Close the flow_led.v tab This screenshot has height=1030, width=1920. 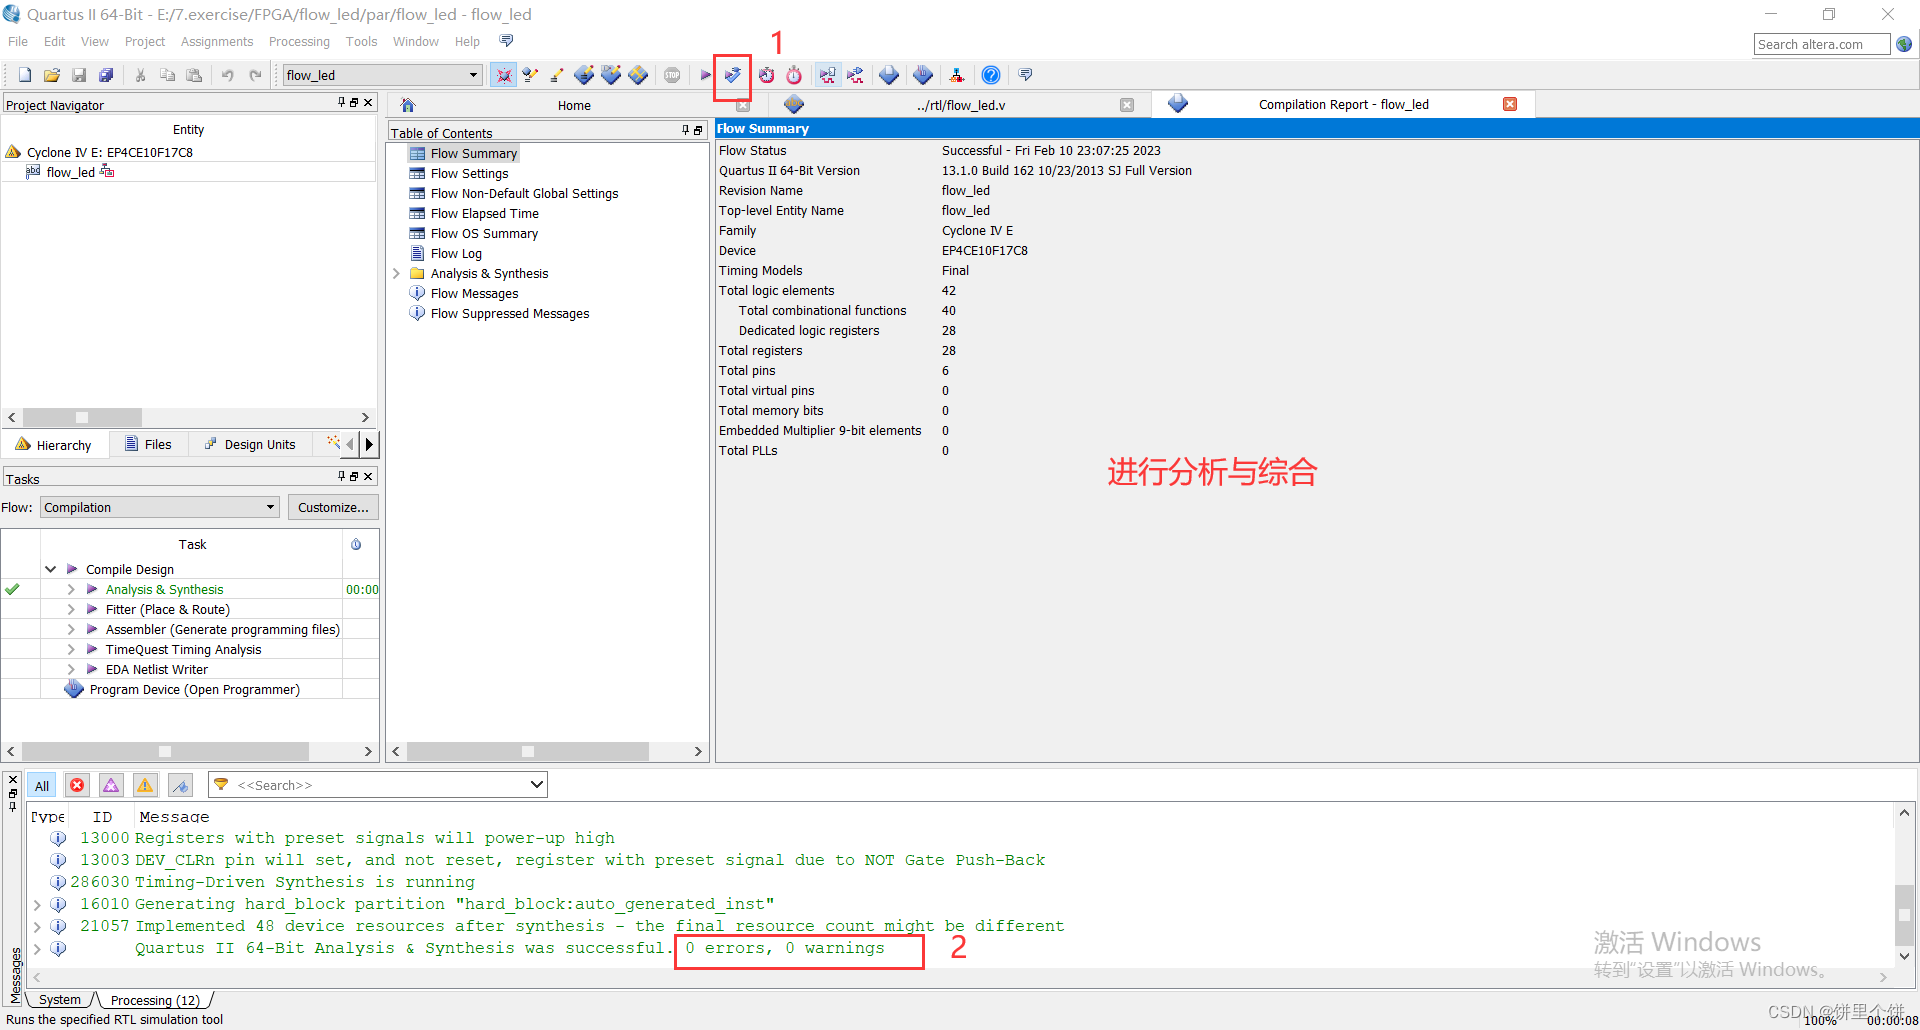(x=1127, y=105)
